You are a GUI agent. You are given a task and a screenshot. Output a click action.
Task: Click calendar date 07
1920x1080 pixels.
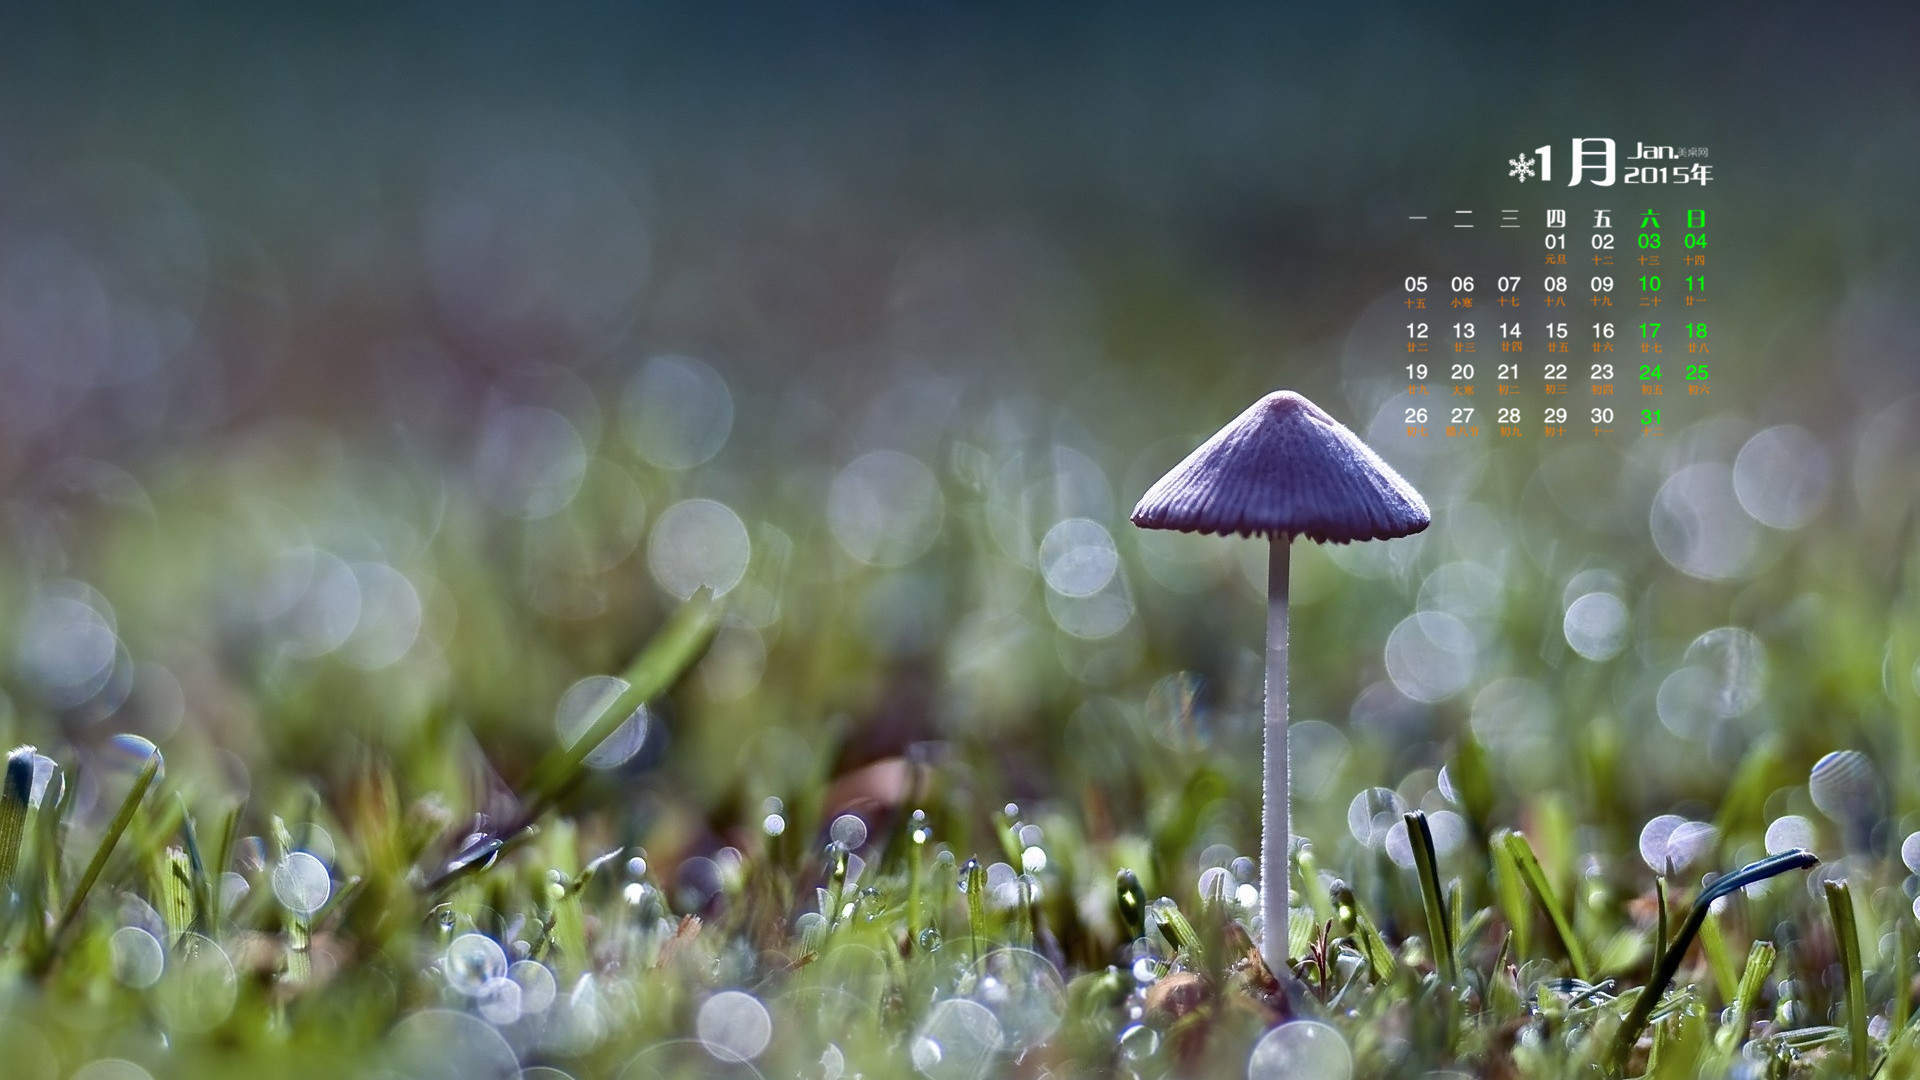(1509, 285)
